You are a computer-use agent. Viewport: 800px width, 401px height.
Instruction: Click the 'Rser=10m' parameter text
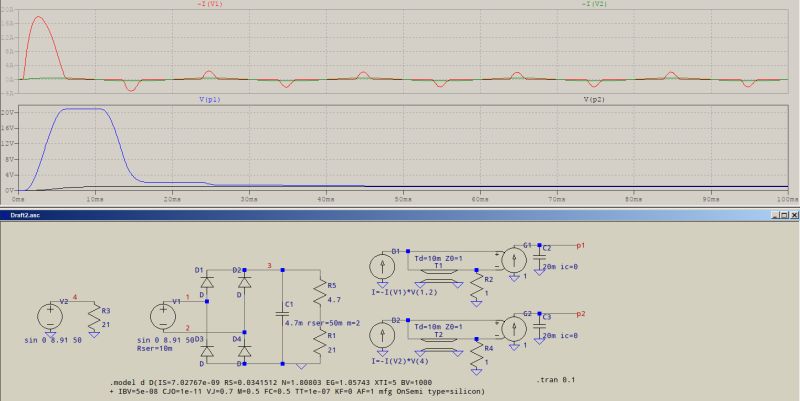[x=155, y=349]
